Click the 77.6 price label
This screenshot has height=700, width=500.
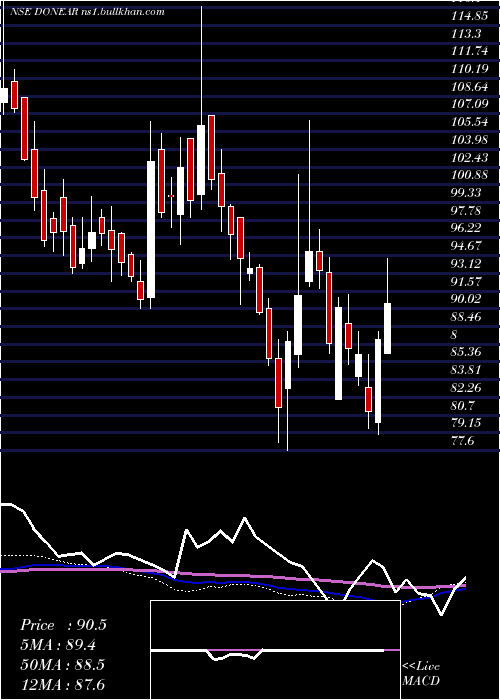[463, 441]
